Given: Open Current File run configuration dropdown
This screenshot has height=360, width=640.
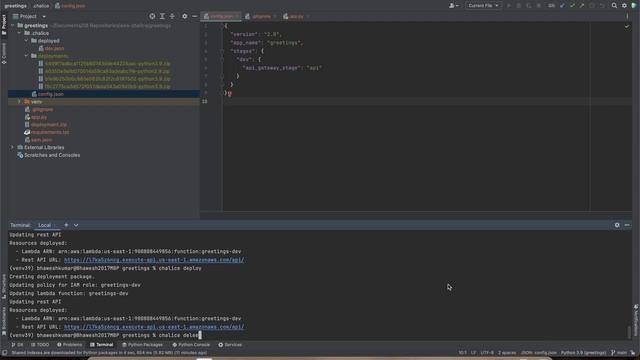Looking at the screenshot, I should click(x=483, y=6).
